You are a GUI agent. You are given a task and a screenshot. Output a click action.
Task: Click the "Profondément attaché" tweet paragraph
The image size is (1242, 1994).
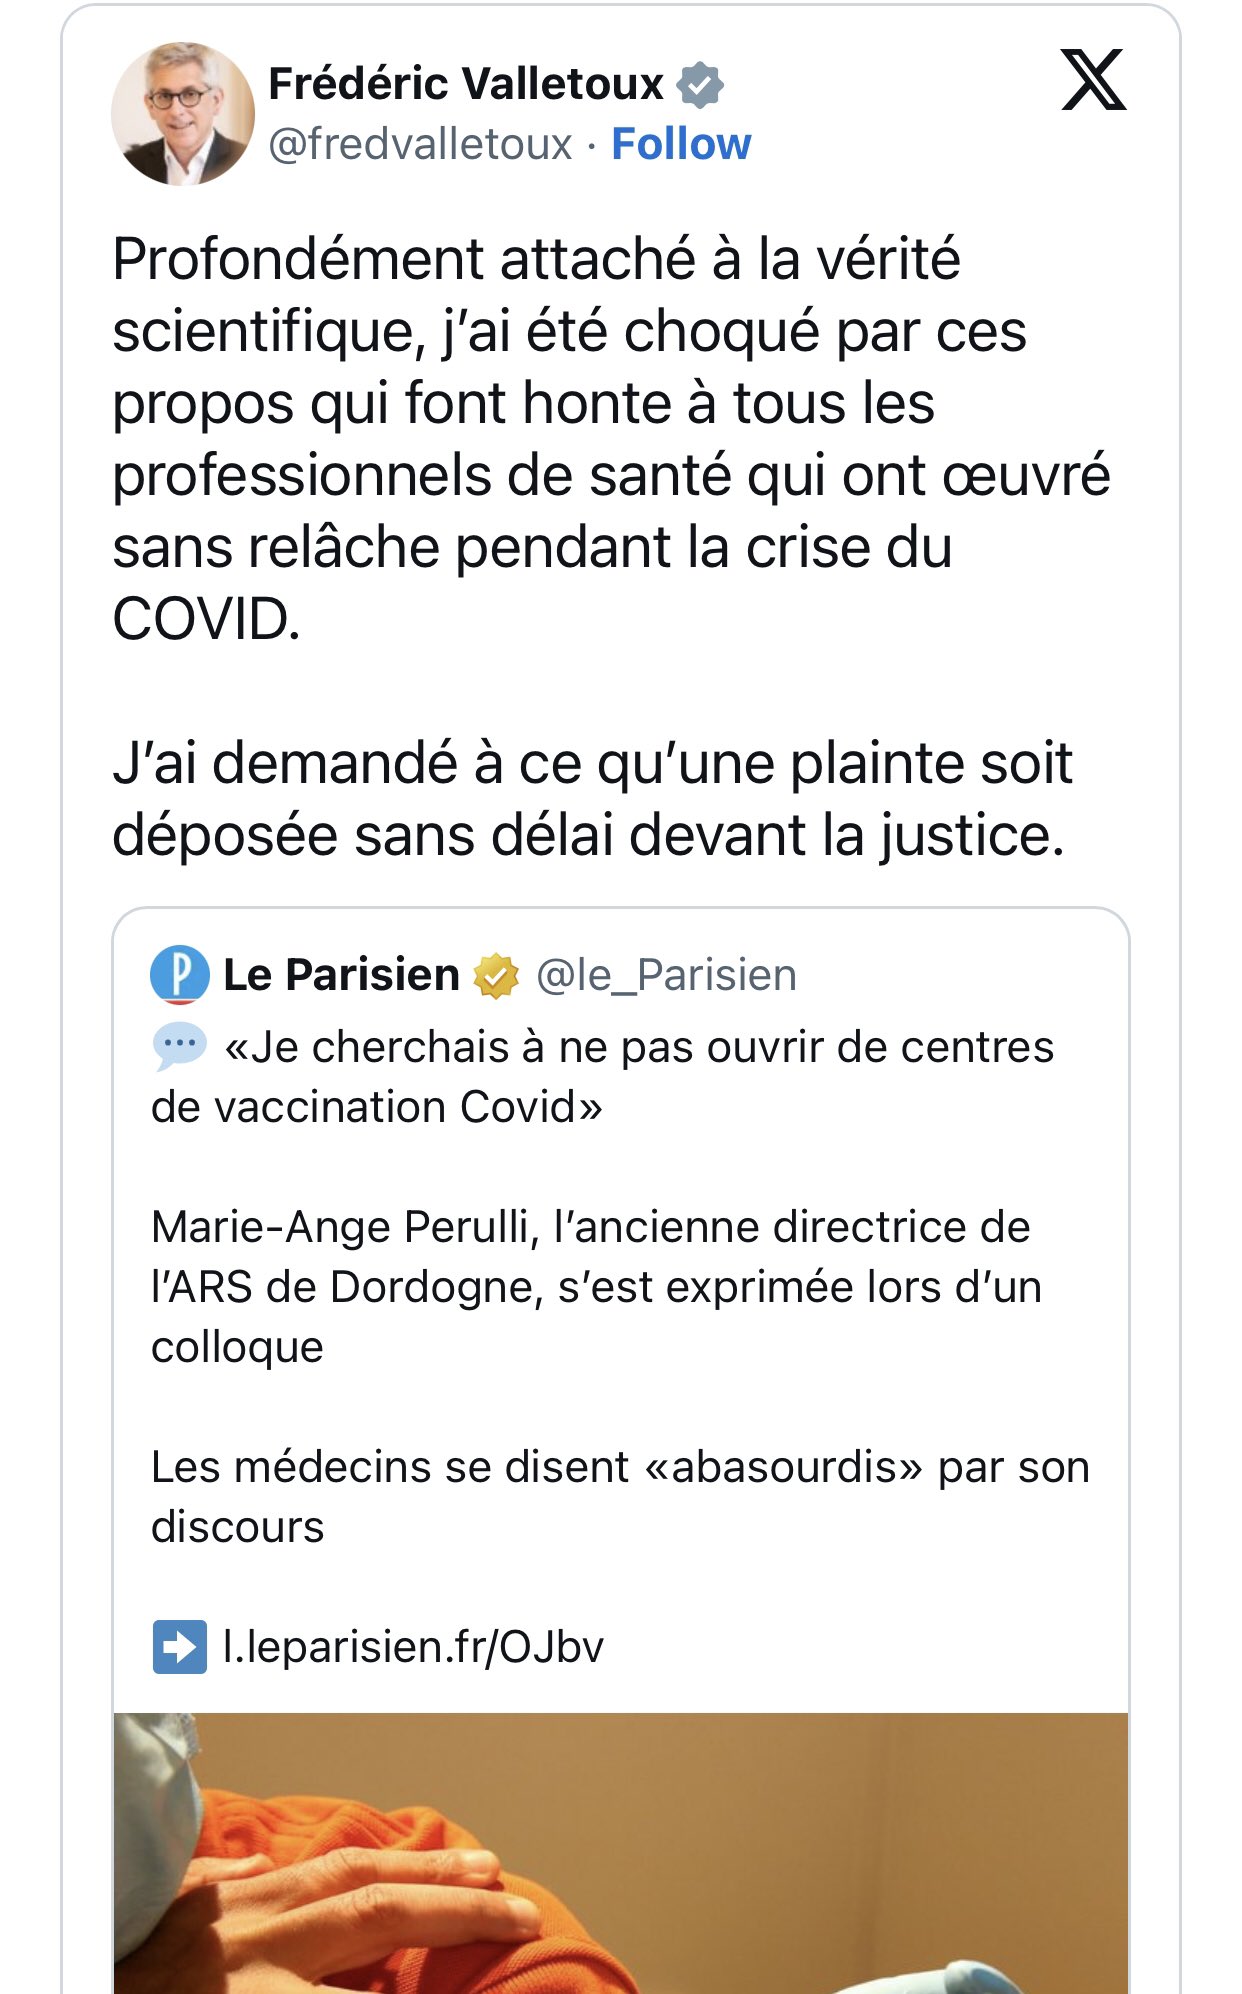click(x=610, y=438)
